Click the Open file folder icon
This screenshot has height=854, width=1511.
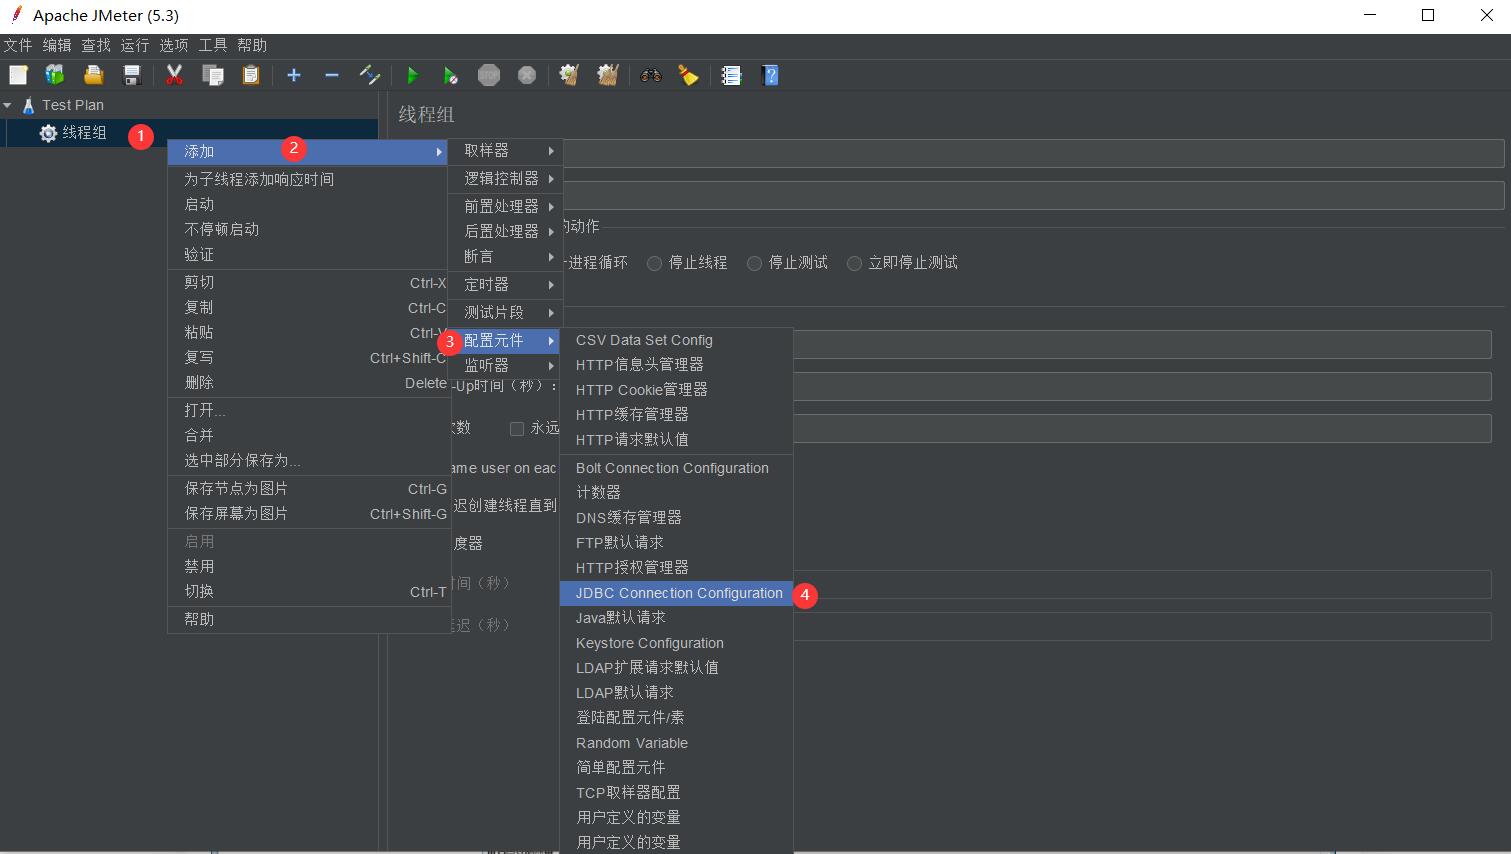pos(93,75)
